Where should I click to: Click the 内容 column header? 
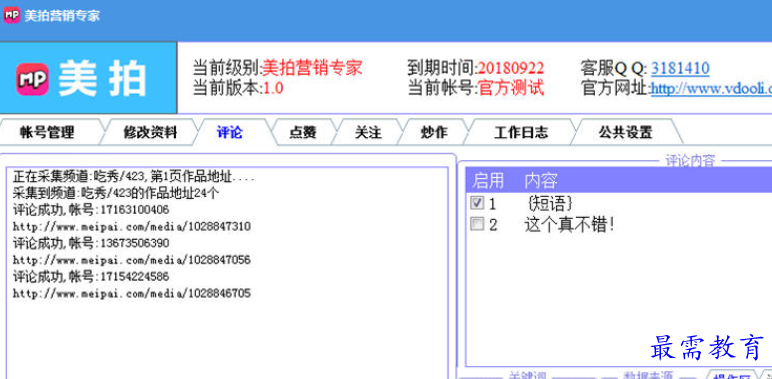click(x=541, y=181)
